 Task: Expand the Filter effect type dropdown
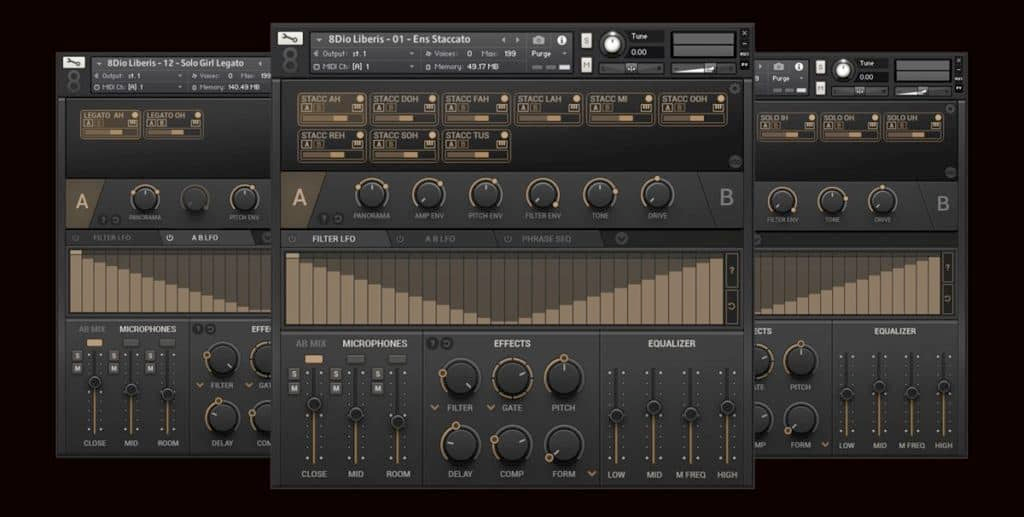[434, 408]
